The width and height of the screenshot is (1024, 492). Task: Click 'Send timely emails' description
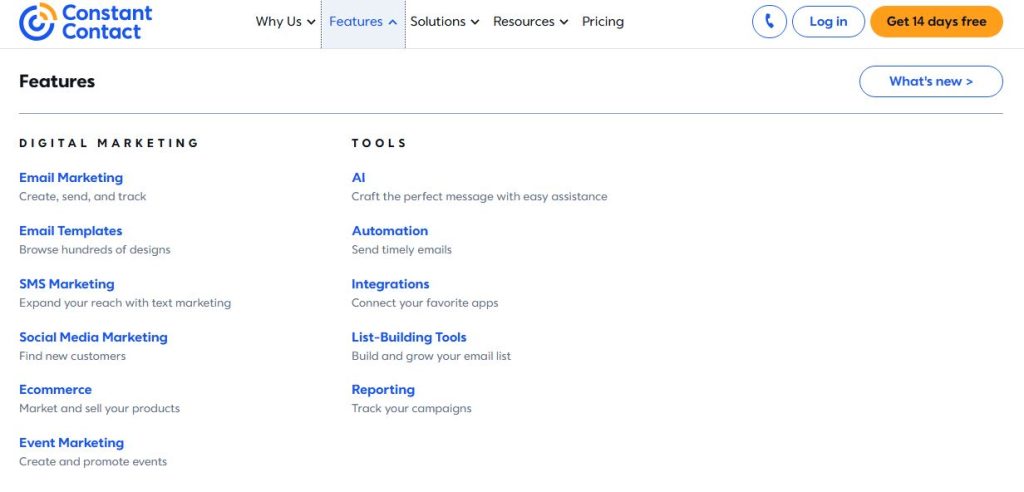point(402,250)
